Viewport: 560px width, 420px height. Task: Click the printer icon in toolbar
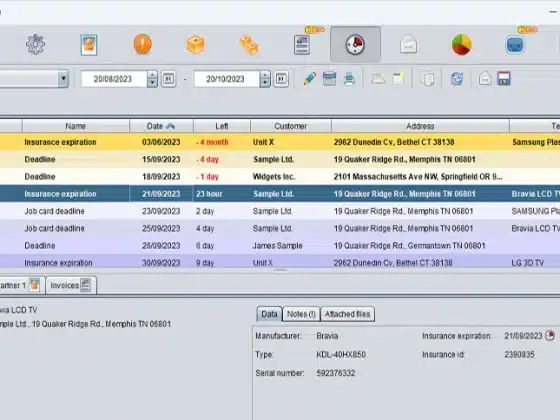349,79
